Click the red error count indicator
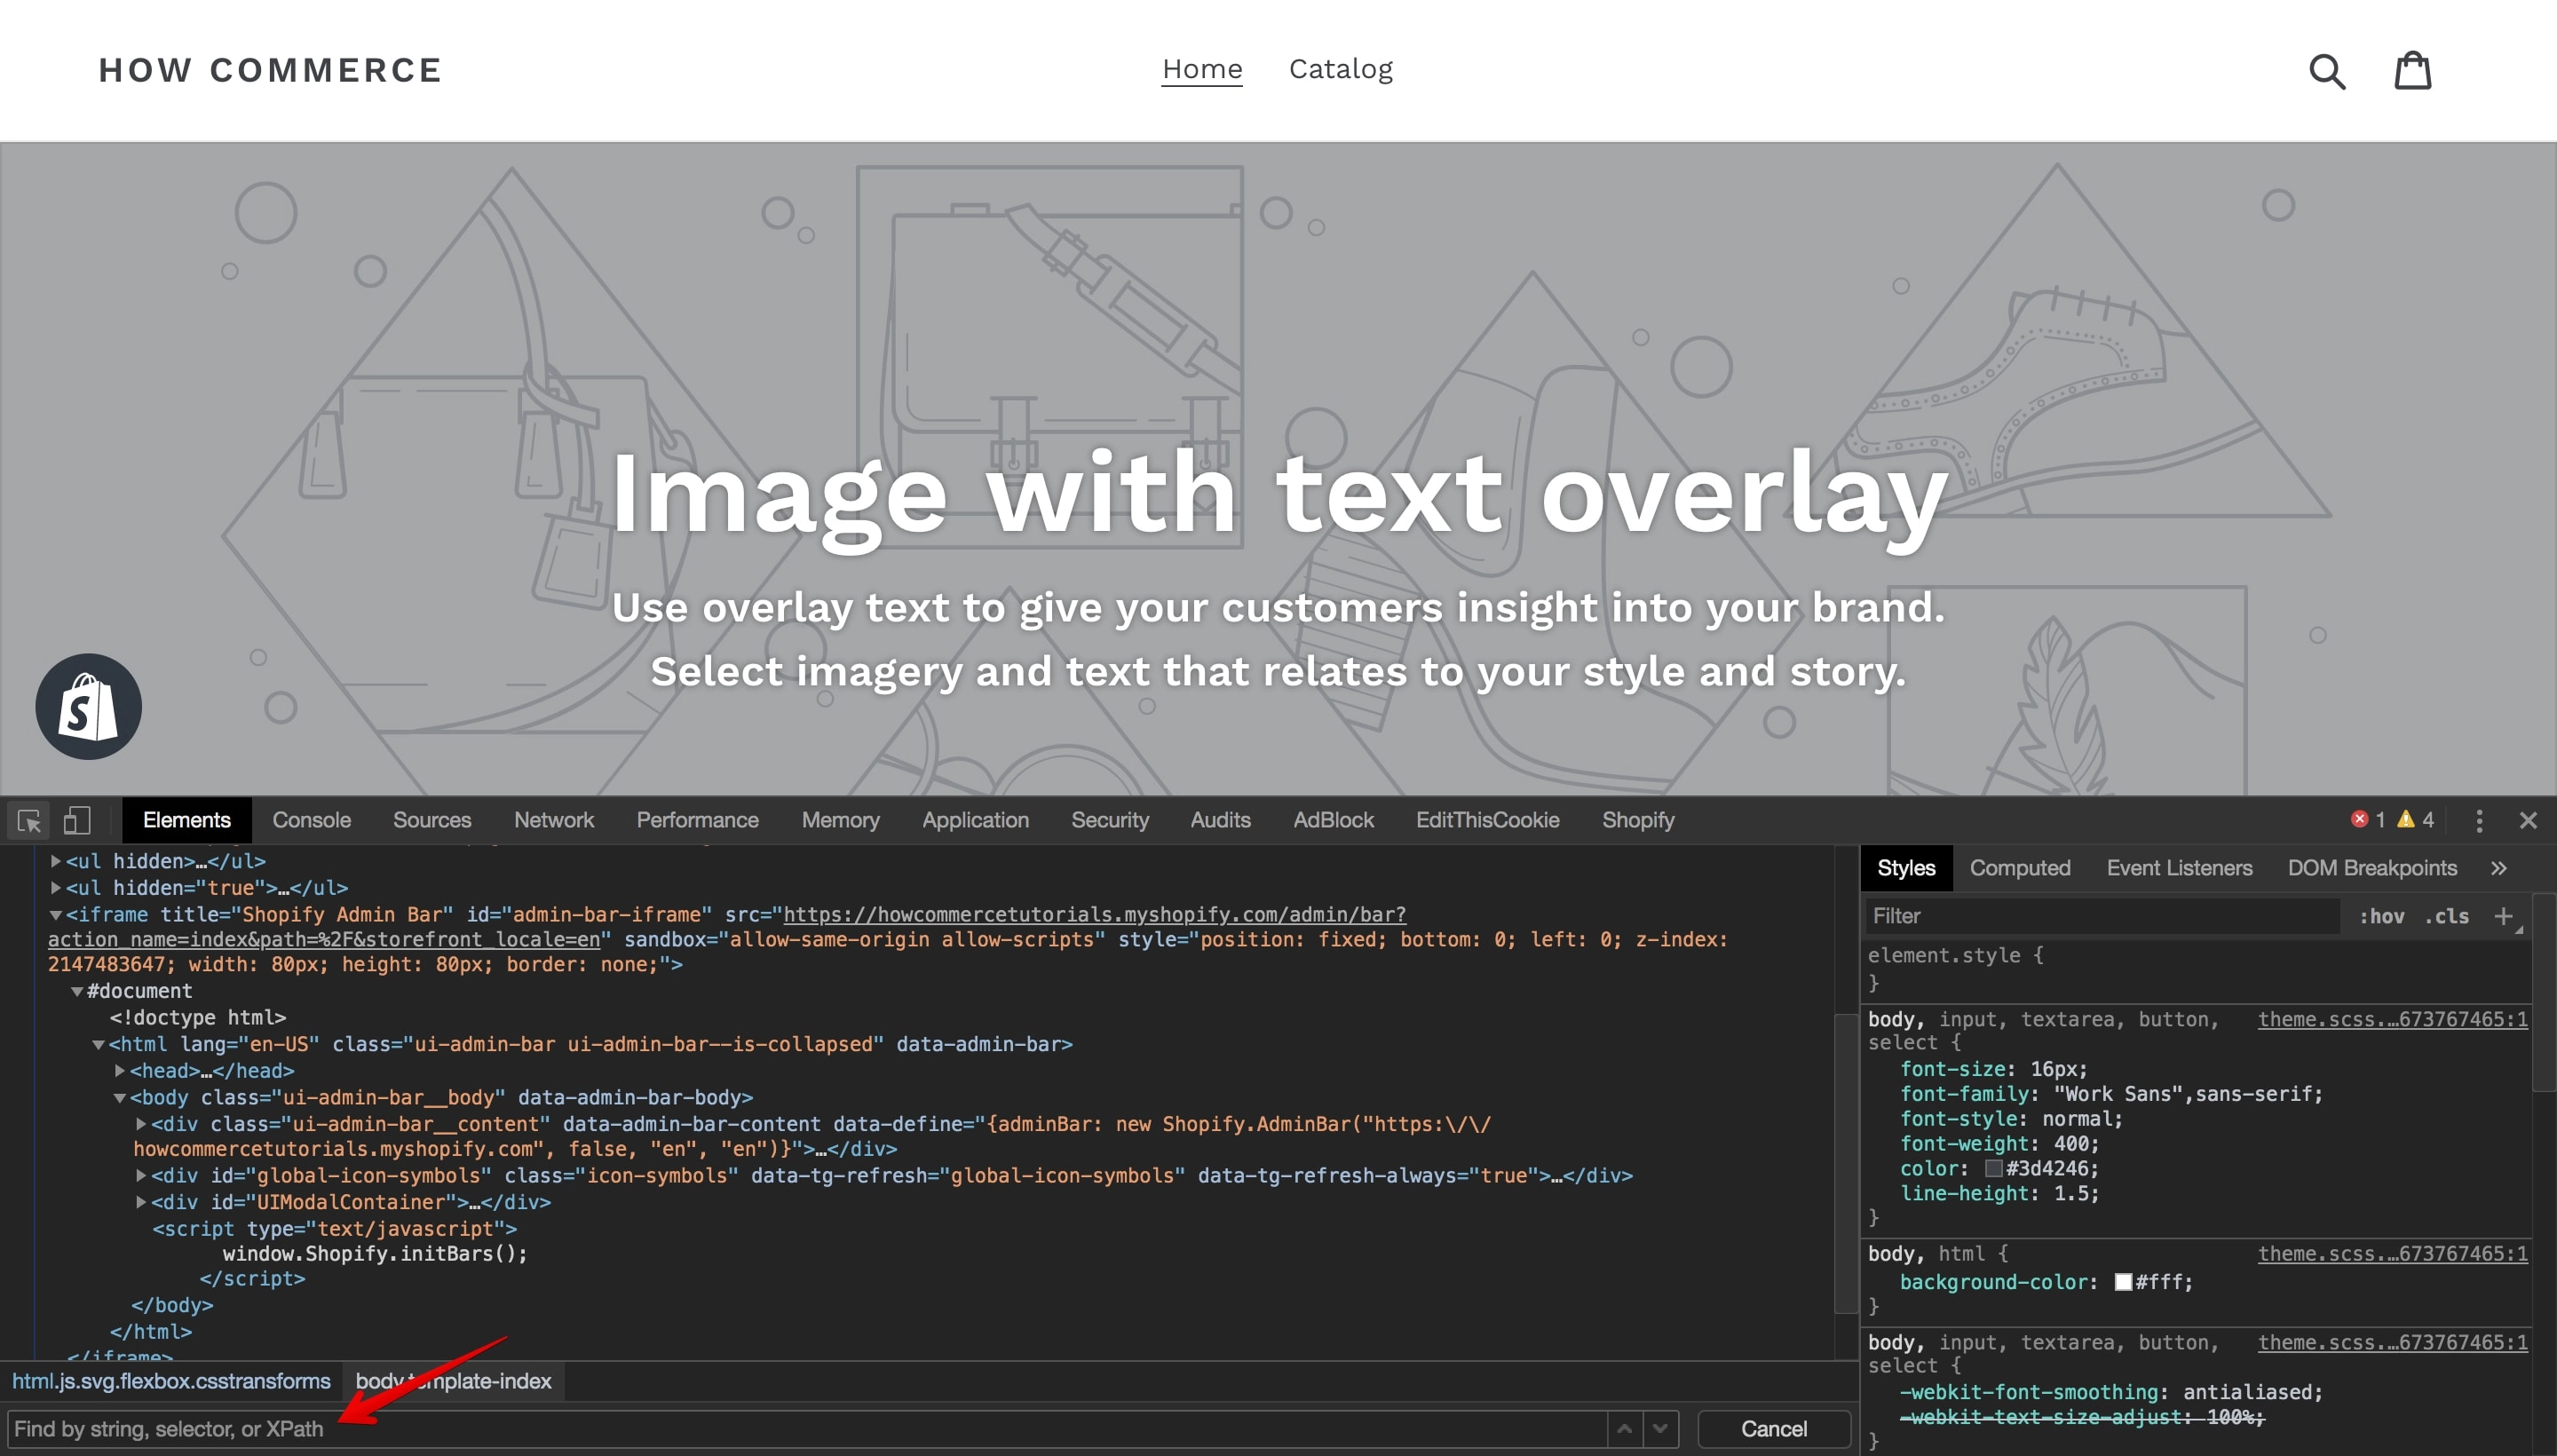The width and height of the screenshot is (2557, 1456). [x=2369, y=820]
